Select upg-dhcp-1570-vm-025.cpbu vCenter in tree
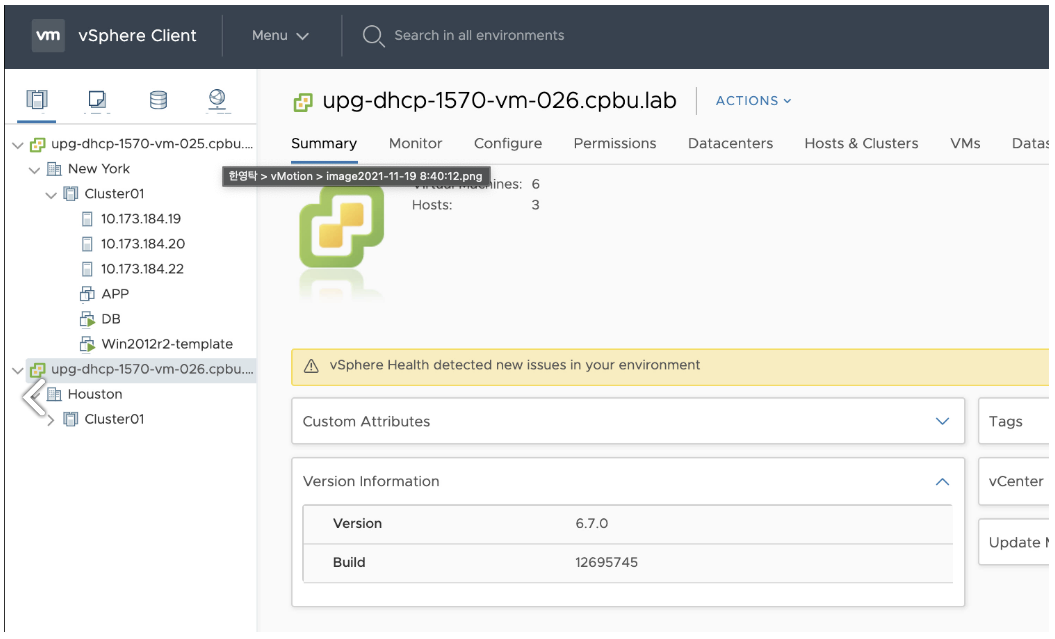Screen dimensions: 1055x639 tap(152, 144)
